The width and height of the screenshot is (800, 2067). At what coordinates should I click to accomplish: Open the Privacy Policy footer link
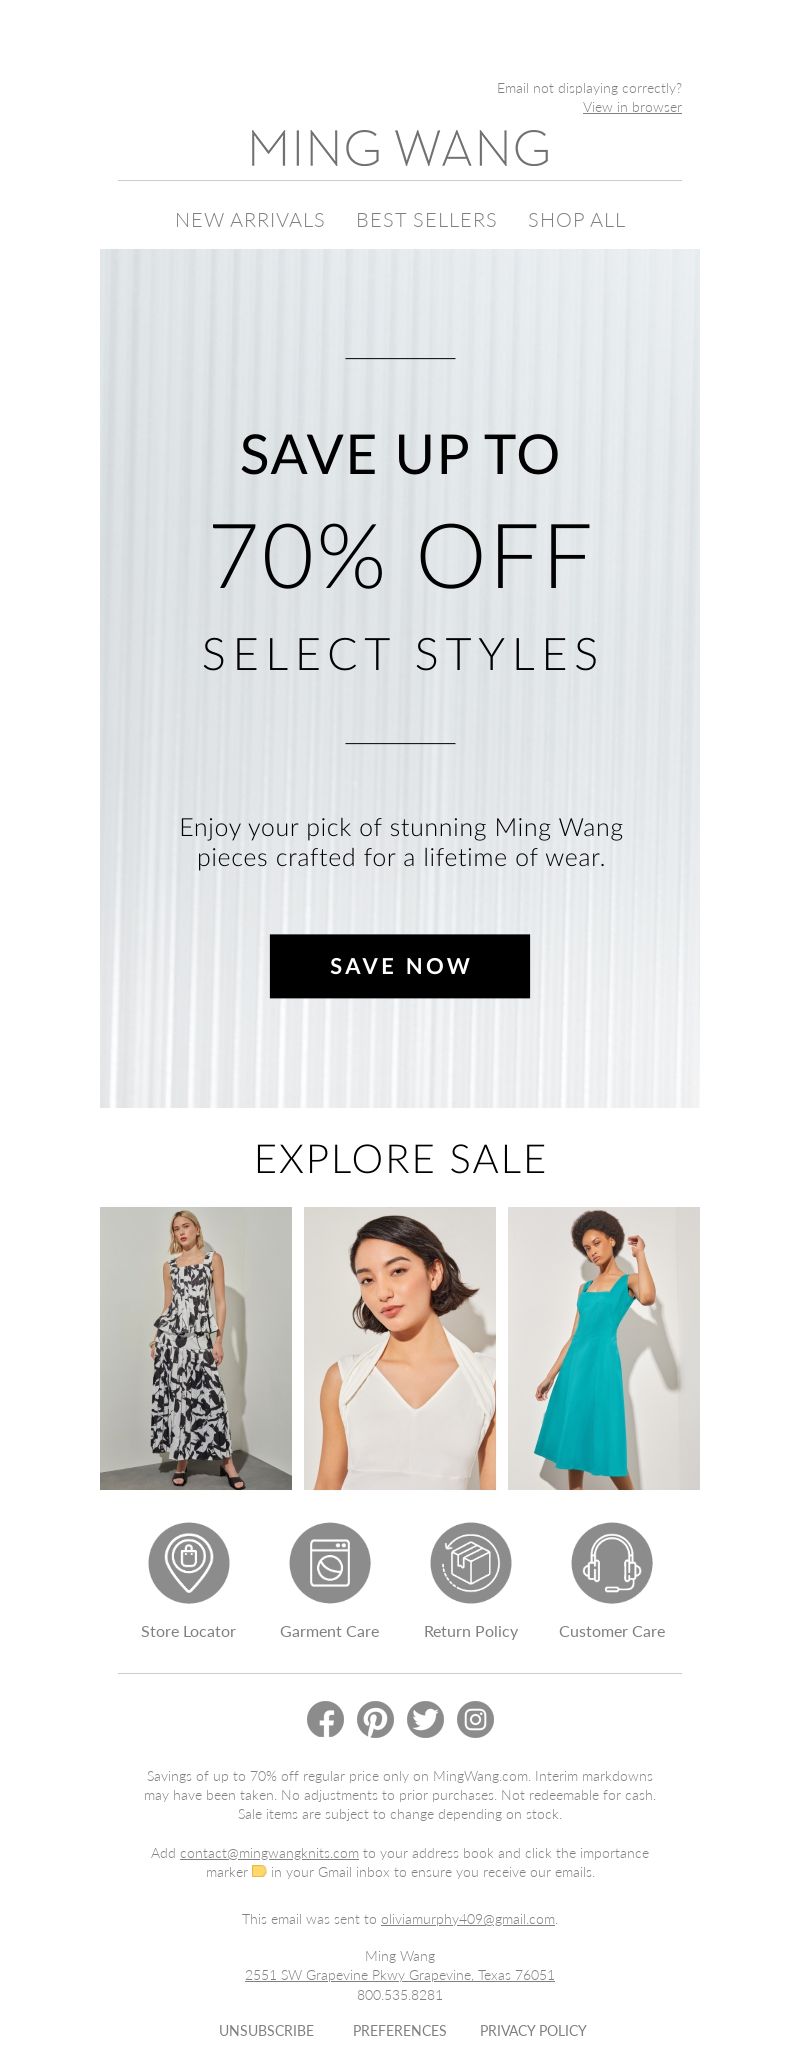click(x=533, y=2030)
